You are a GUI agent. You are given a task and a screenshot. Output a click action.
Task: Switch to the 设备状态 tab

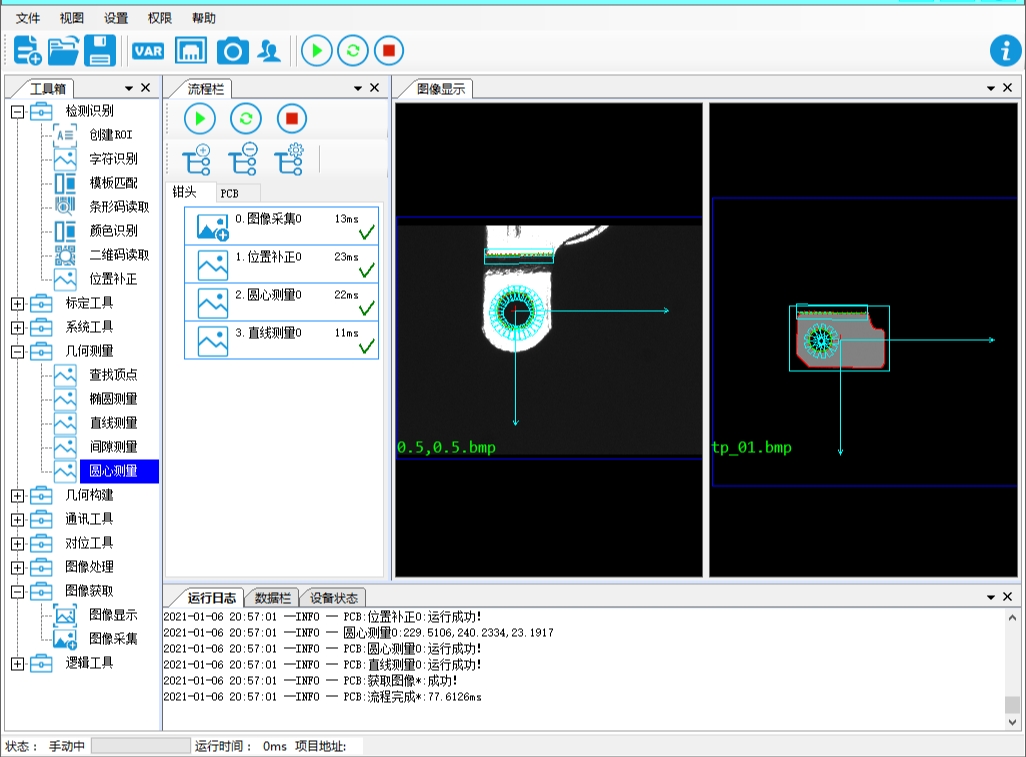click(333, 598)
